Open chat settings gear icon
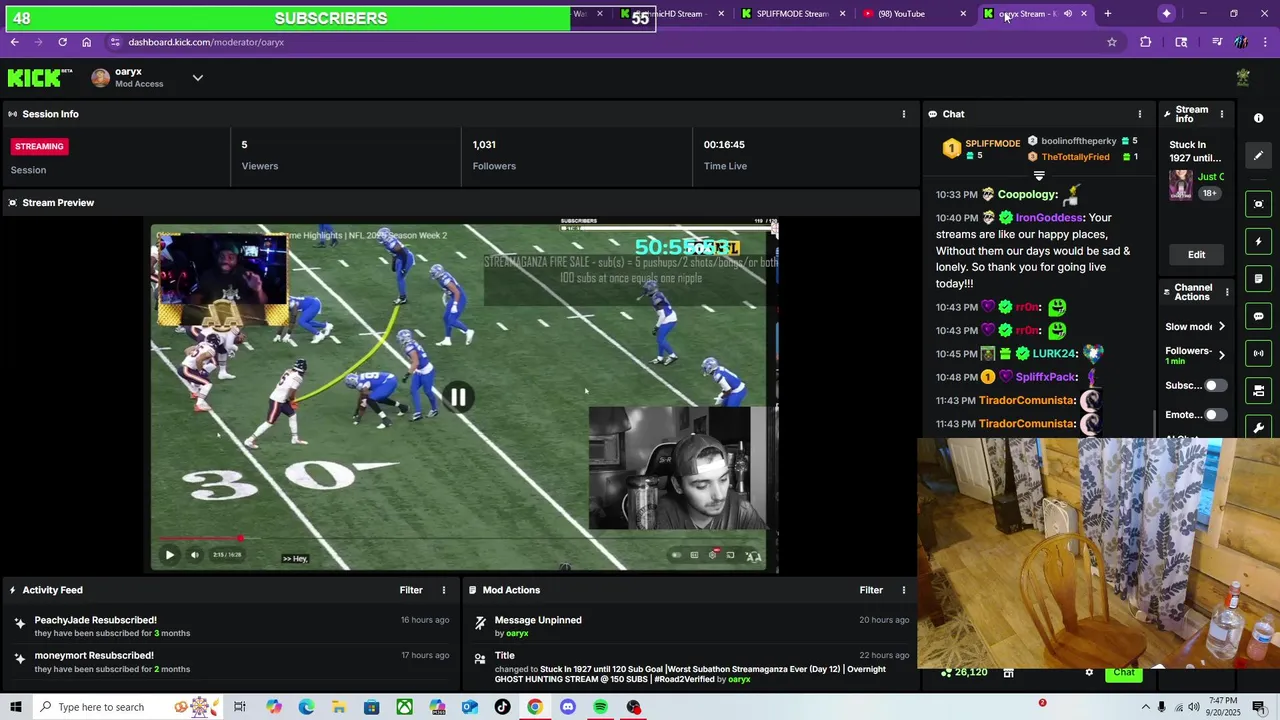Screen dimensions: 1280x720 [1089, 672]
